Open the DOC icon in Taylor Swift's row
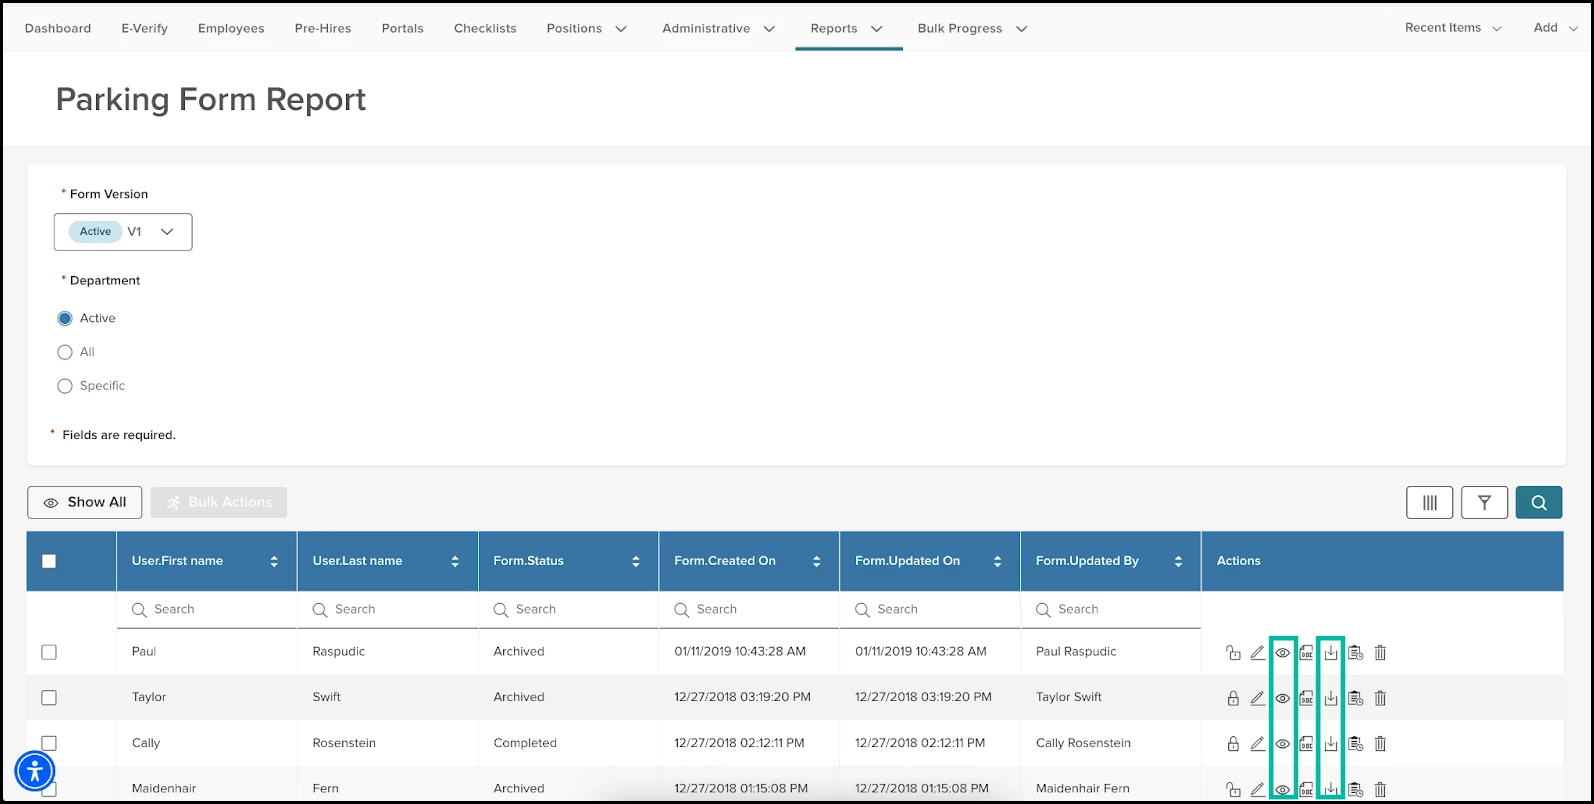The image size is (1594, 804). point(1306,698)
